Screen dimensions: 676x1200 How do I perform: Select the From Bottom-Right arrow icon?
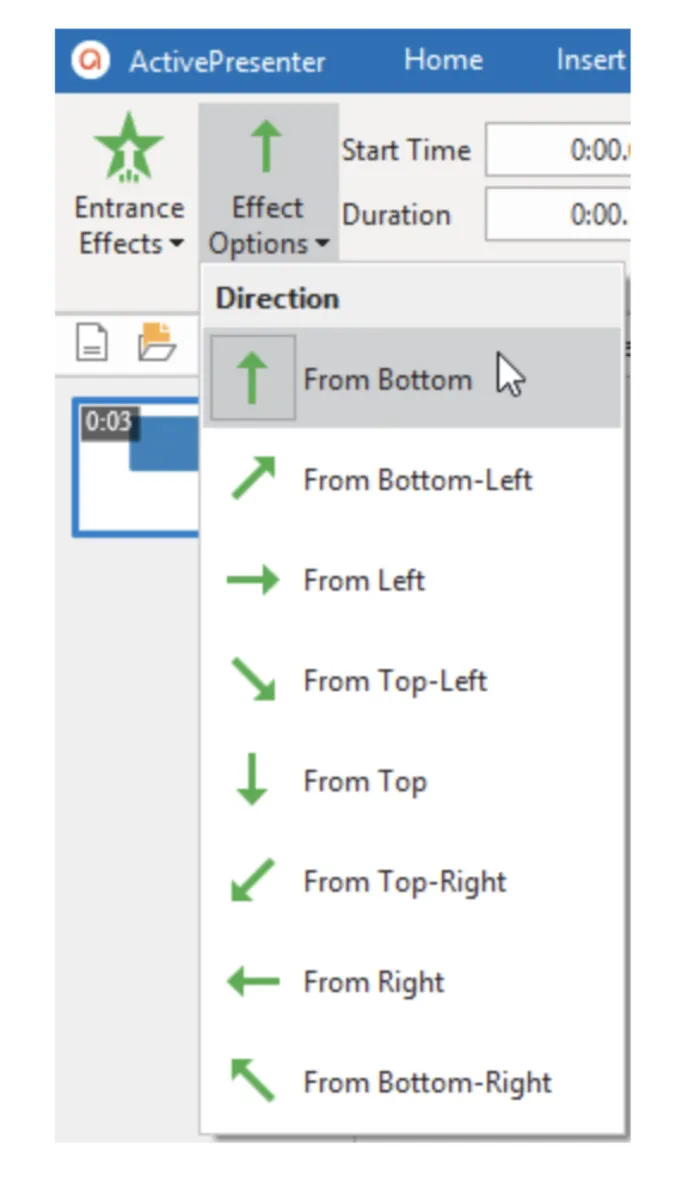[252, 1082]
